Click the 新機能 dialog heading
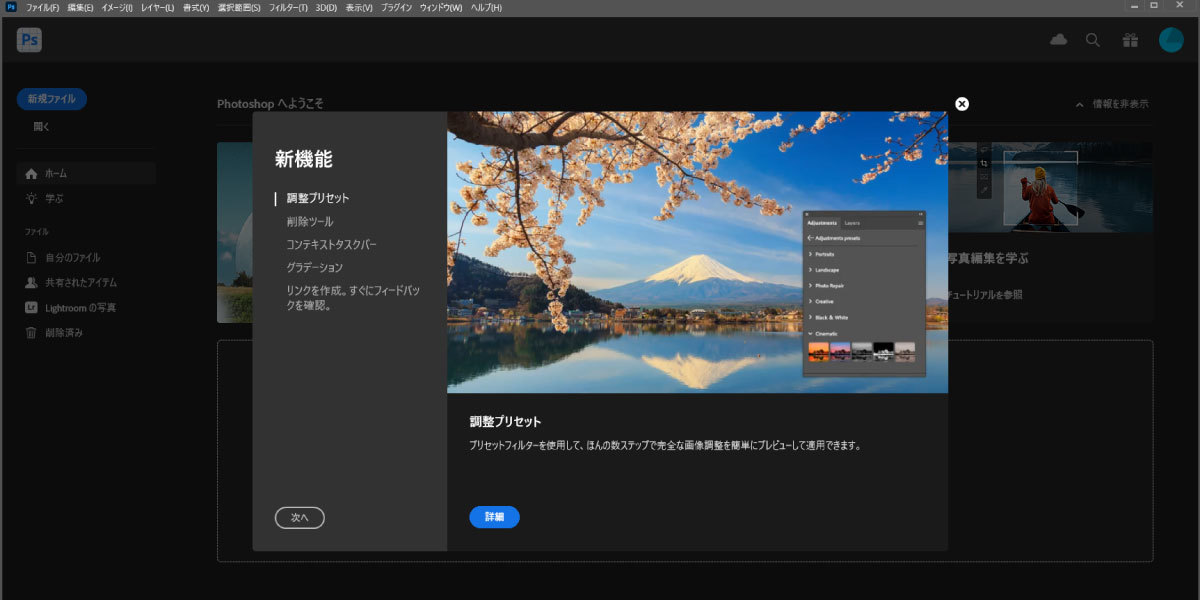1200x600 pixels. click(304, 158)
